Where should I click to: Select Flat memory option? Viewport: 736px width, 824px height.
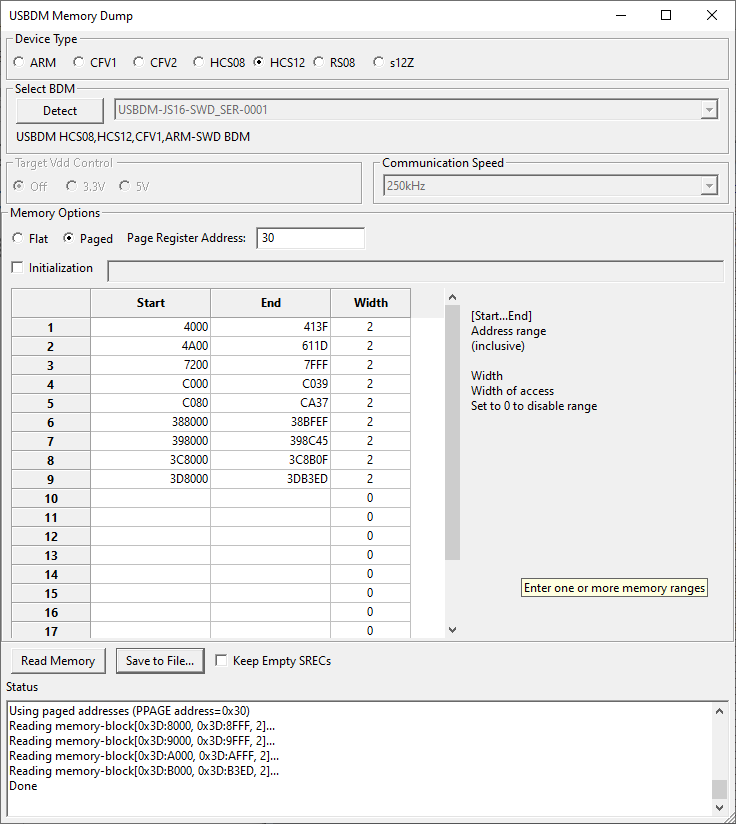(30, 239)
